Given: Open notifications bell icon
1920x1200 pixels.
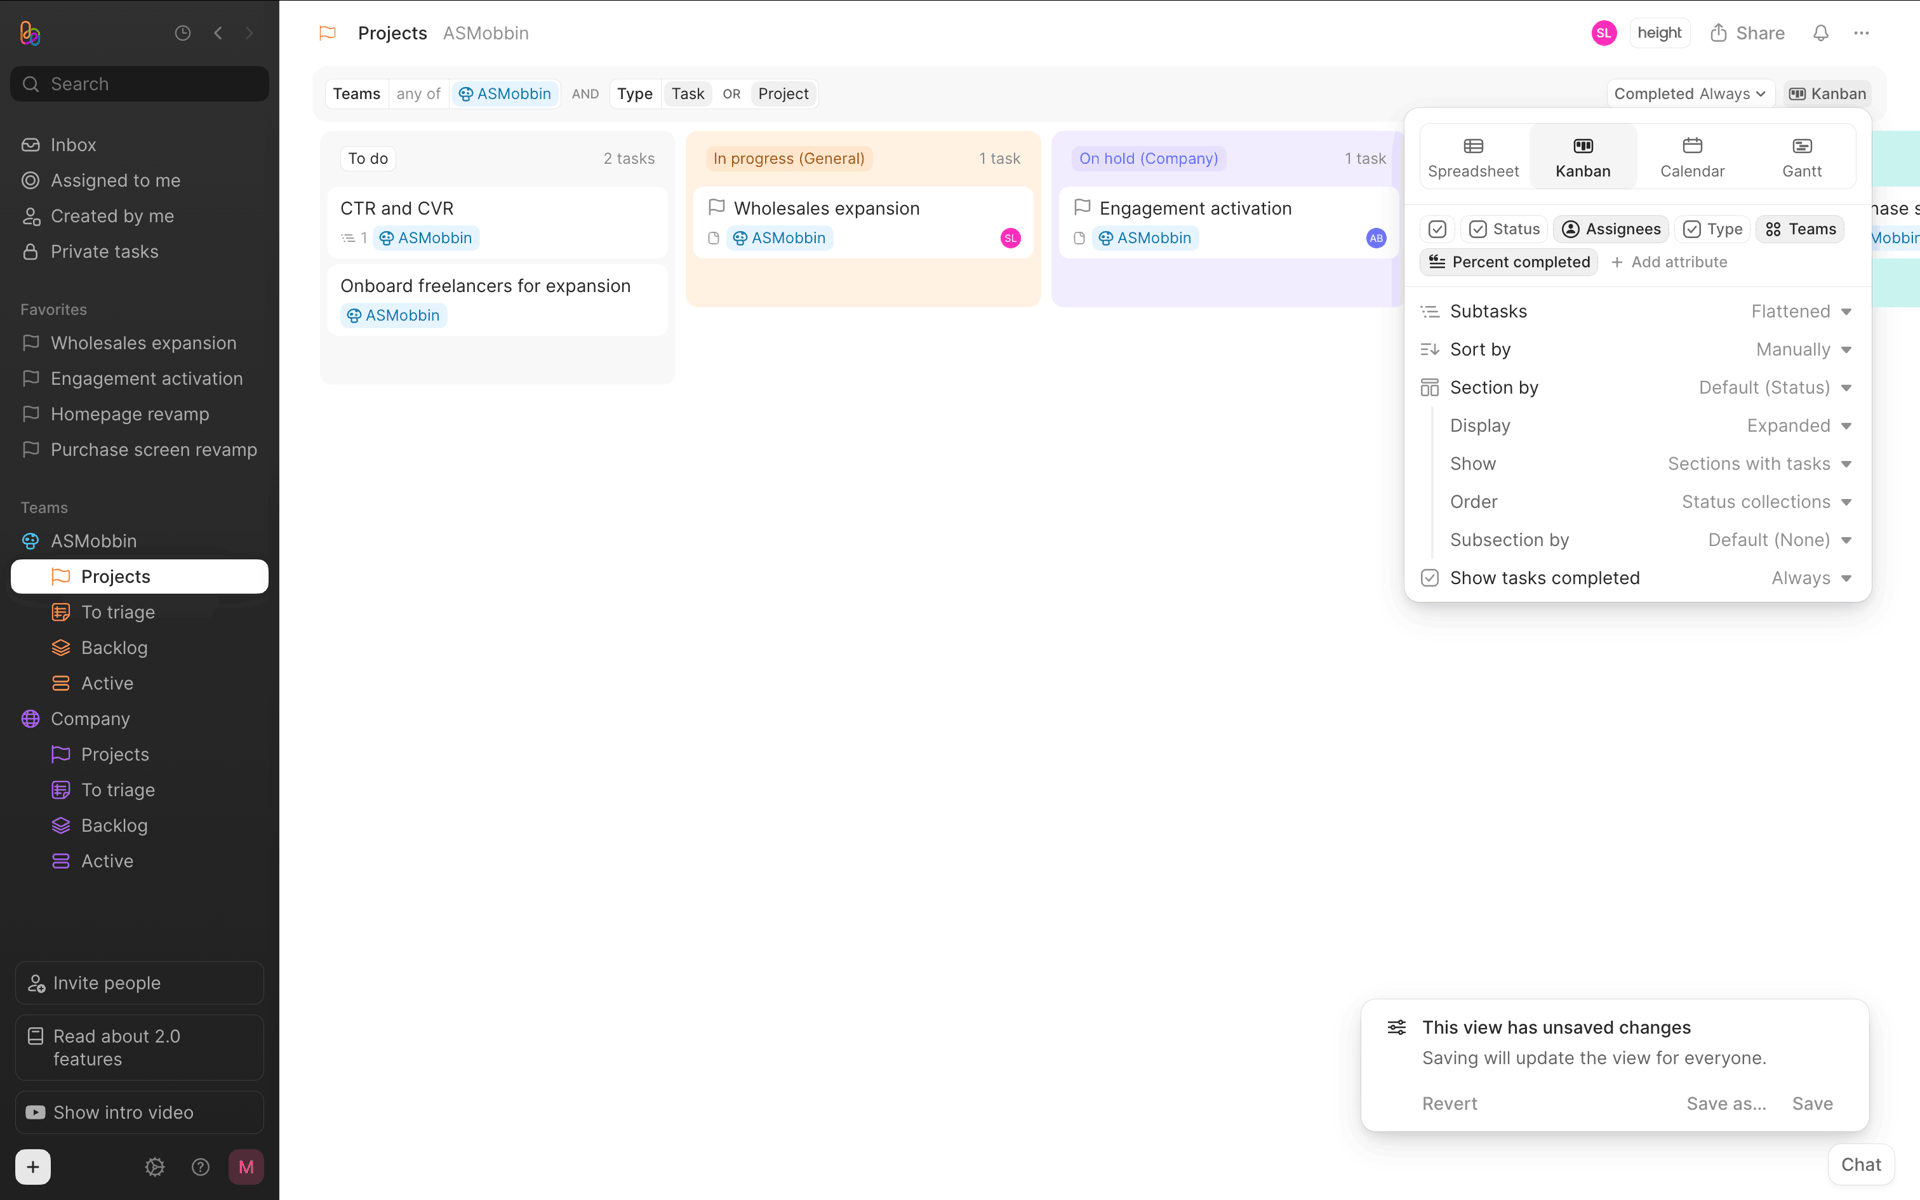Looking at the screenshot, I should [x=1821, y=33].
